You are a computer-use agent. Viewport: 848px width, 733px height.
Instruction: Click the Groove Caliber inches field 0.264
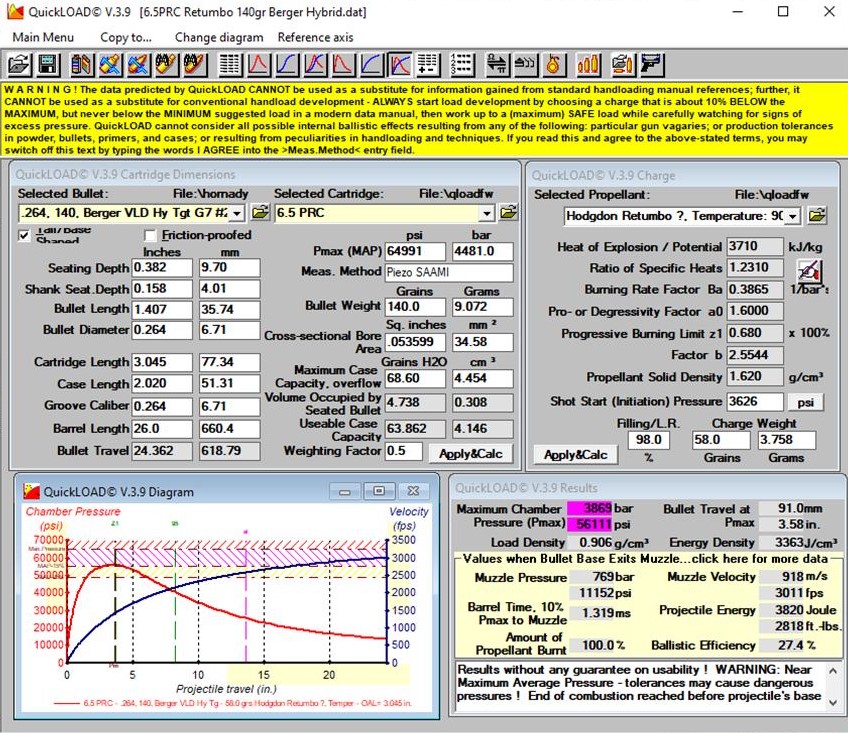(162, 406)
